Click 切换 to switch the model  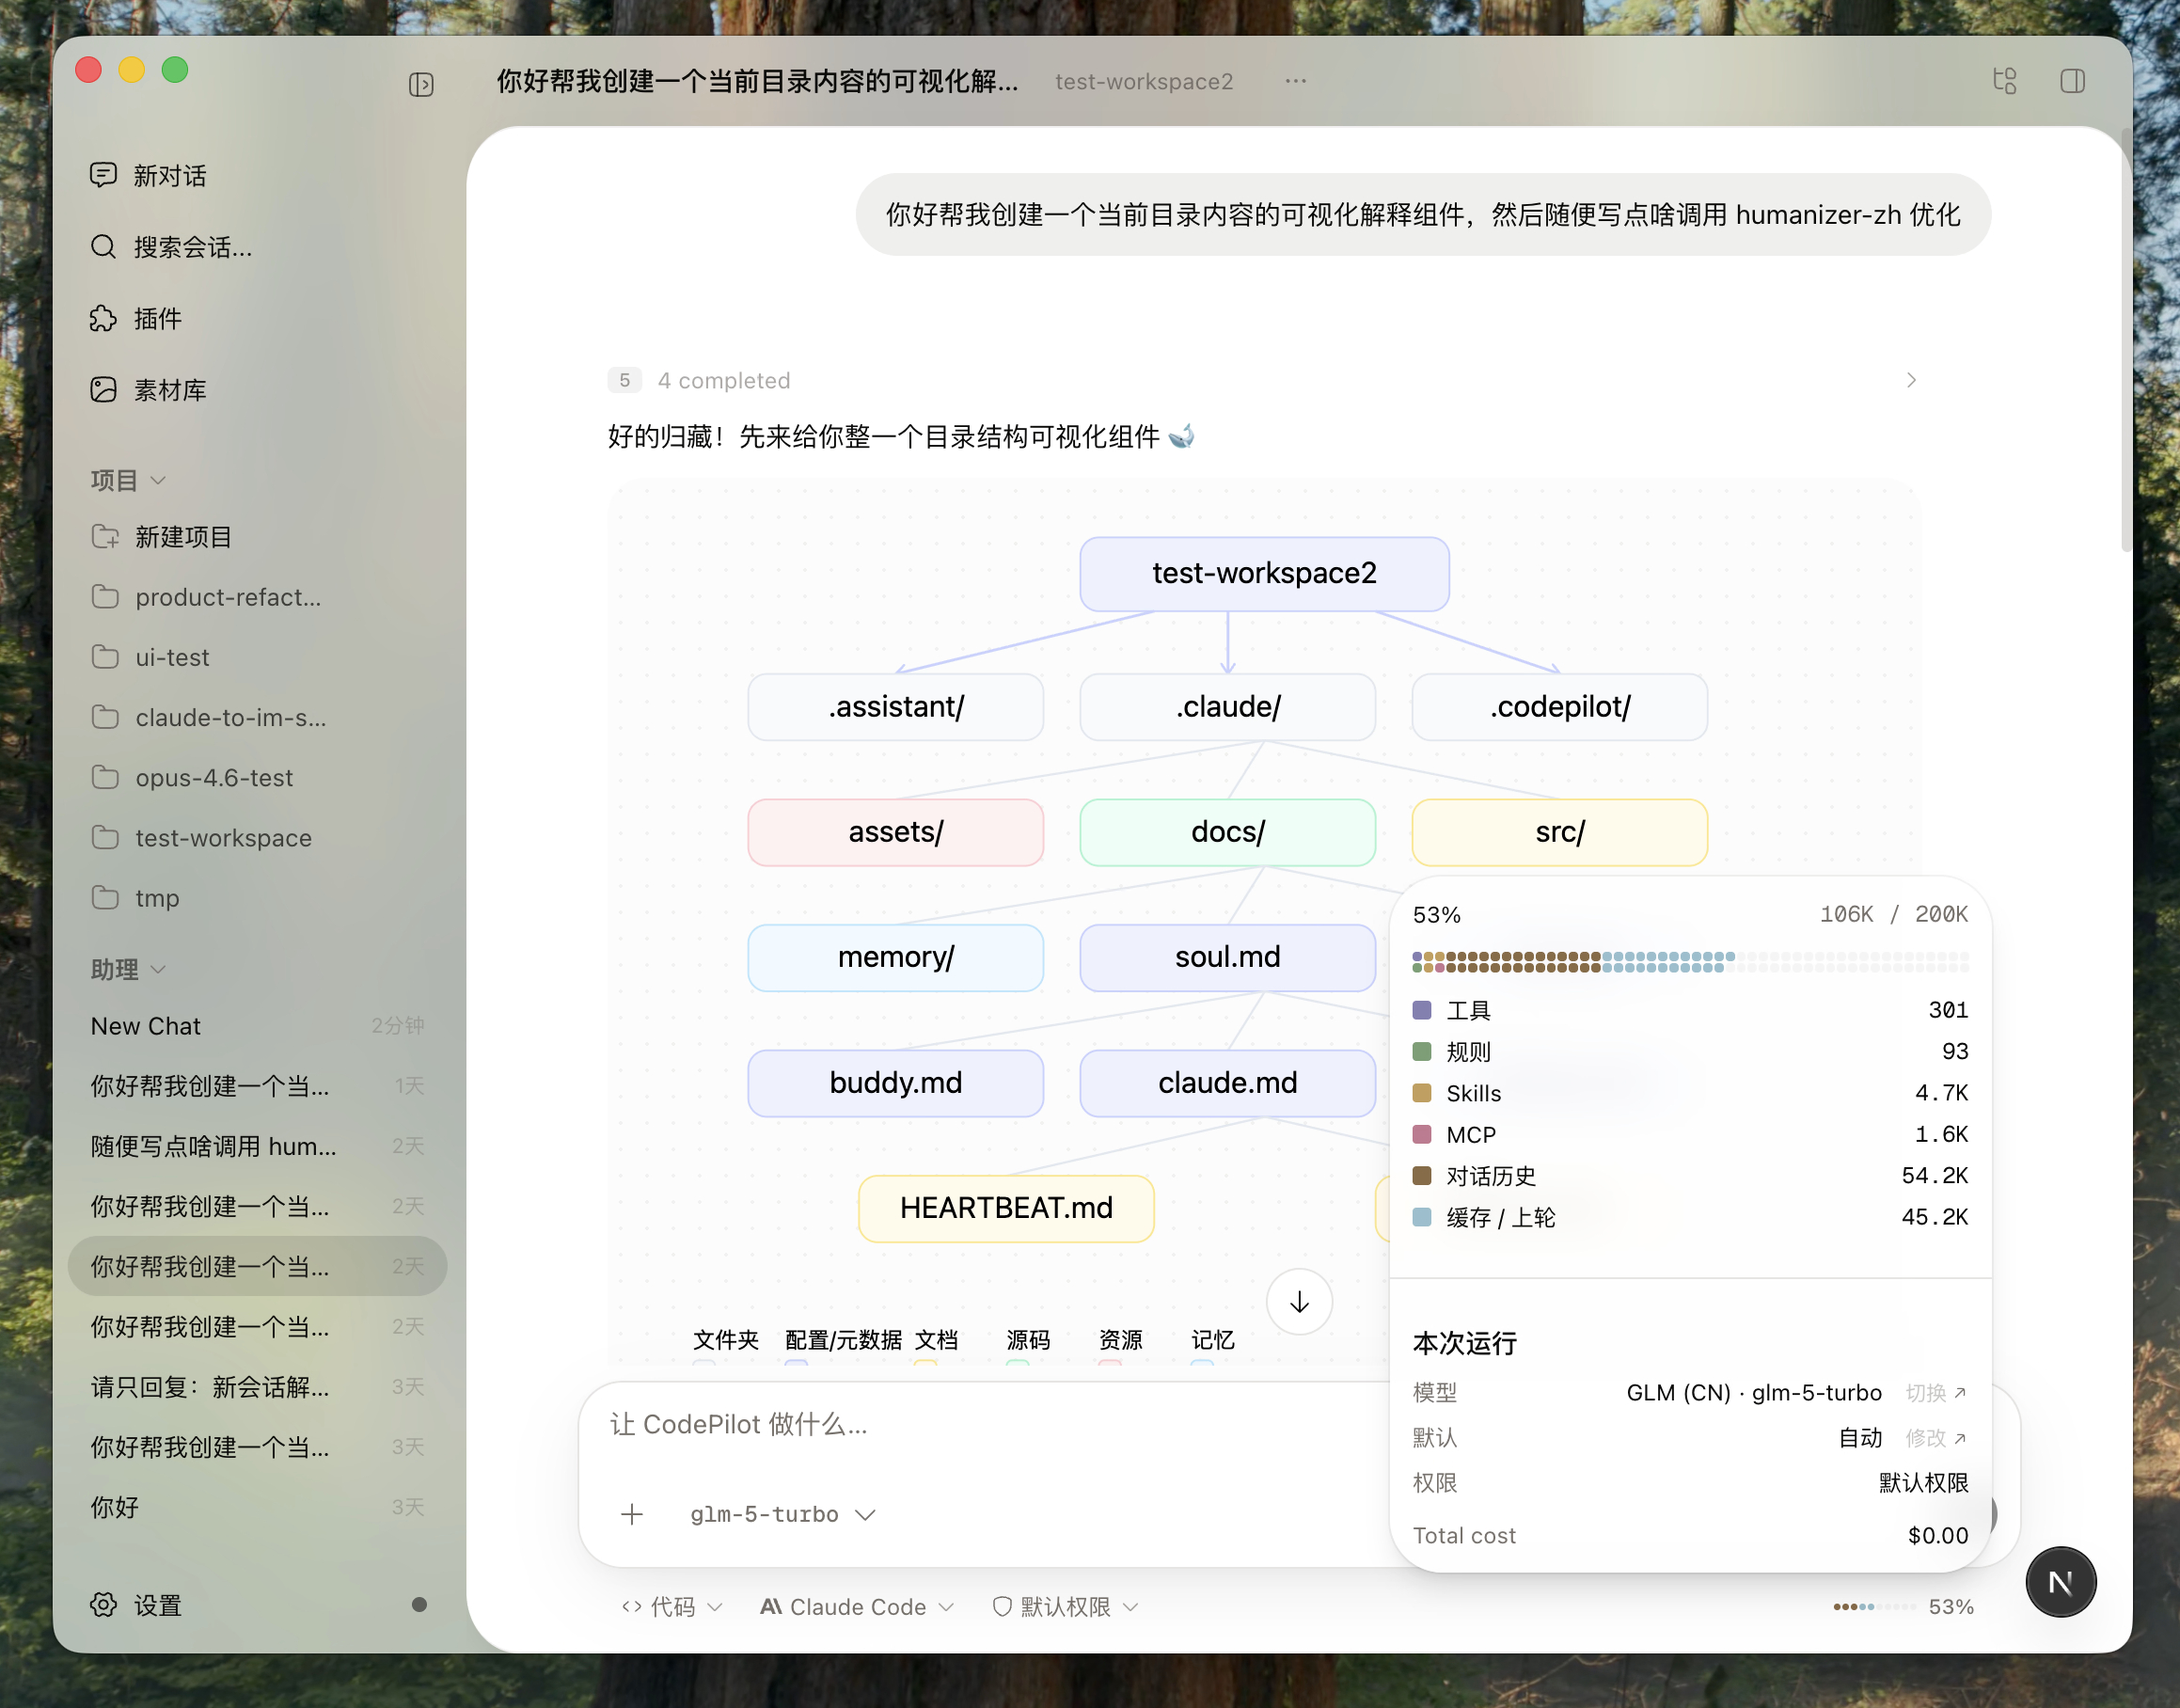pyautogui.click(x=1935, y=1392)
